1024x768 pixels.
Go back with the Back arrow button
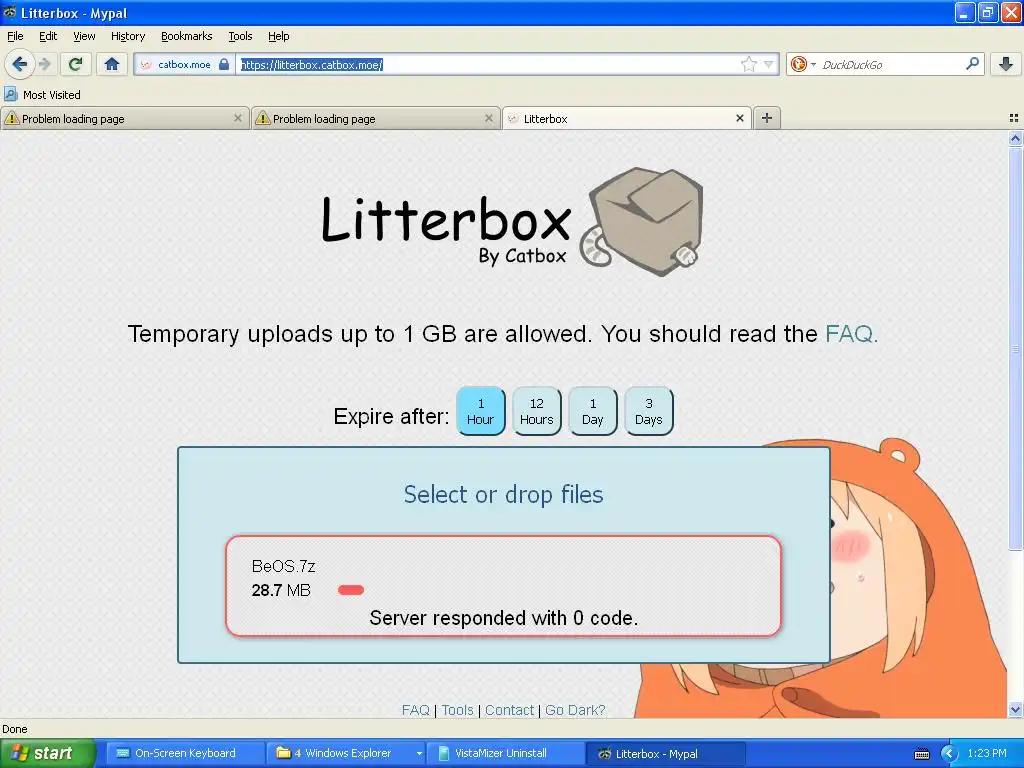coord(20,64)
